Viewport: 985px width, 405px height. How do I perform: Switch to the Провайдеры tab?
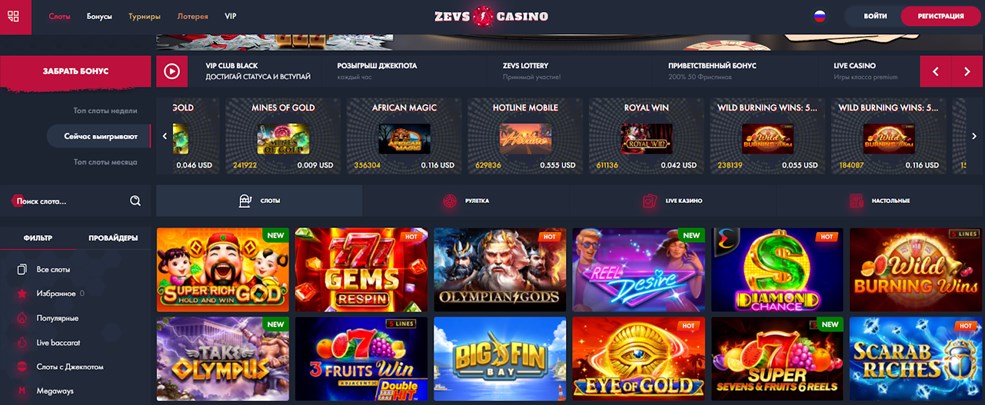tap(113, 238)
